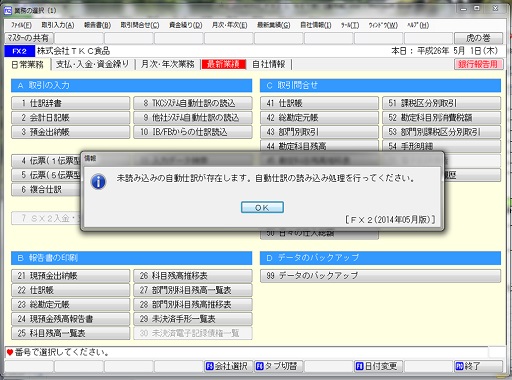Open the 自社情報(I) menu
Image resolution: width=512 pixels, height=380 pixels.
[x=316, y=25]
